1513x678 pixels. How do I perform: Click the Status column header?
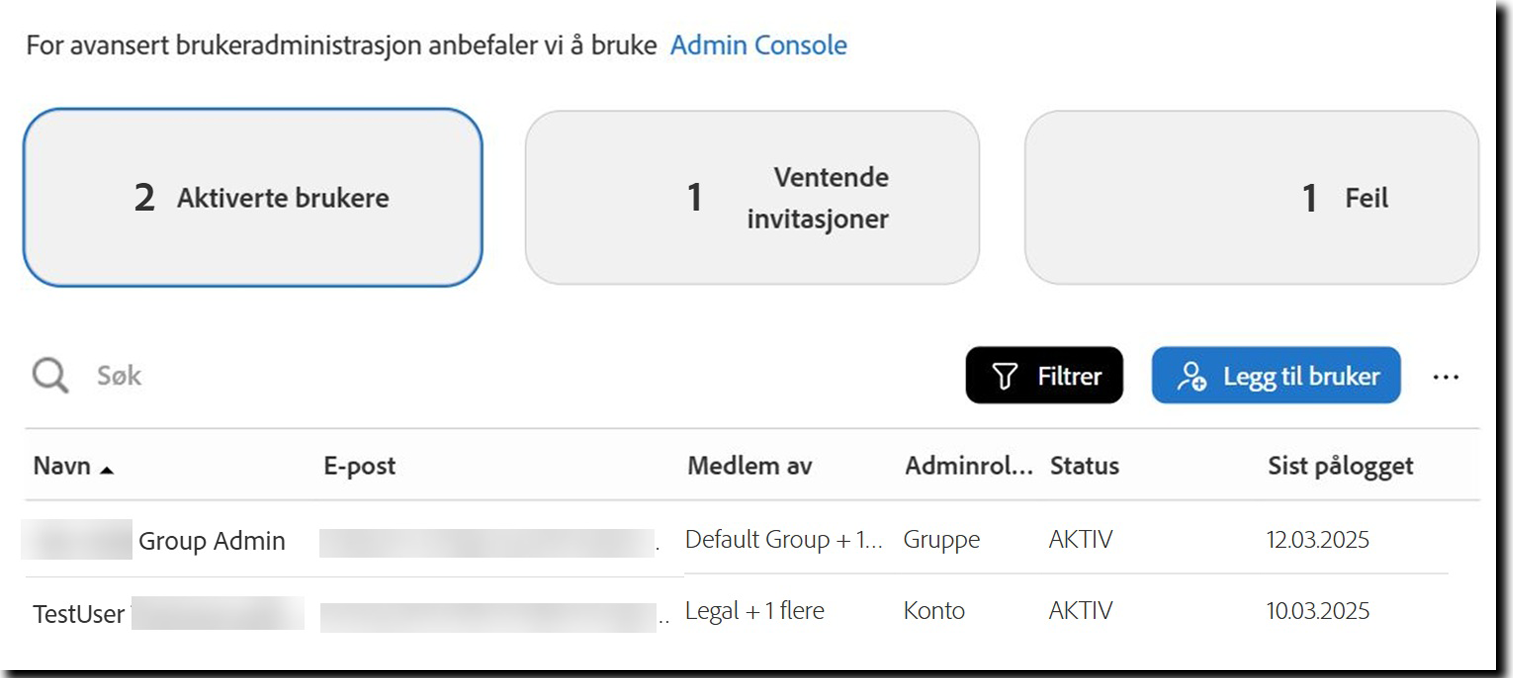pyautogui.click(x=1084, y=465)
